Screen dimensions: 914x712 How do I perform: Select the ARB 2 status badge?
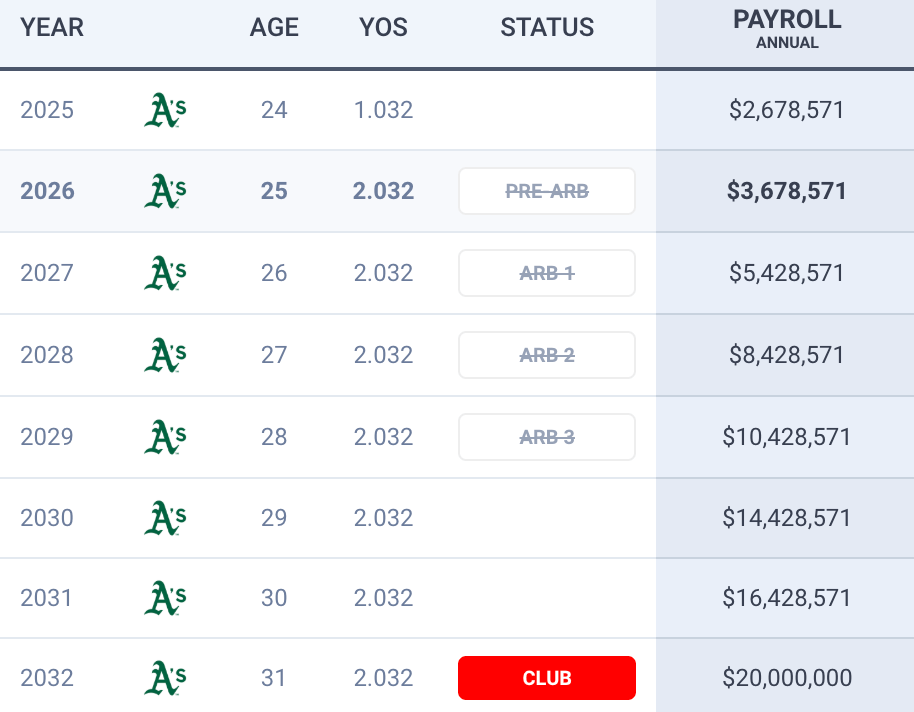[x=547, y=355]
